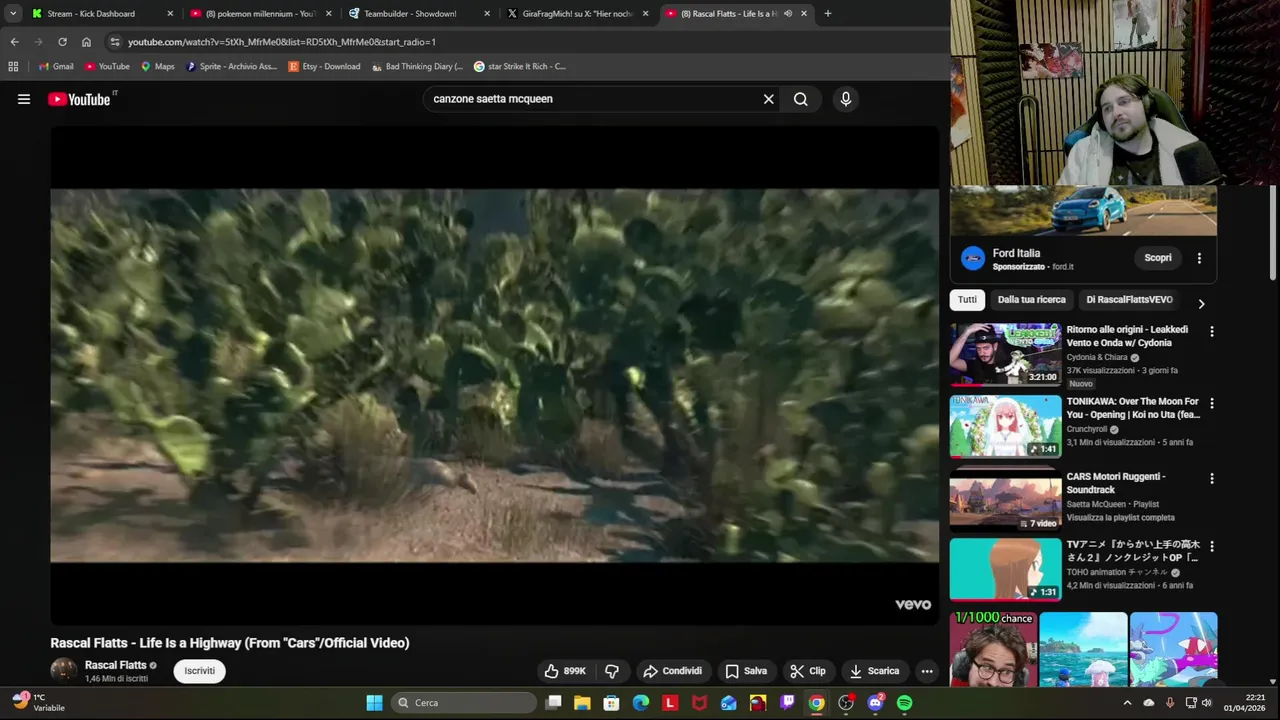Go back in browser history

14,42
